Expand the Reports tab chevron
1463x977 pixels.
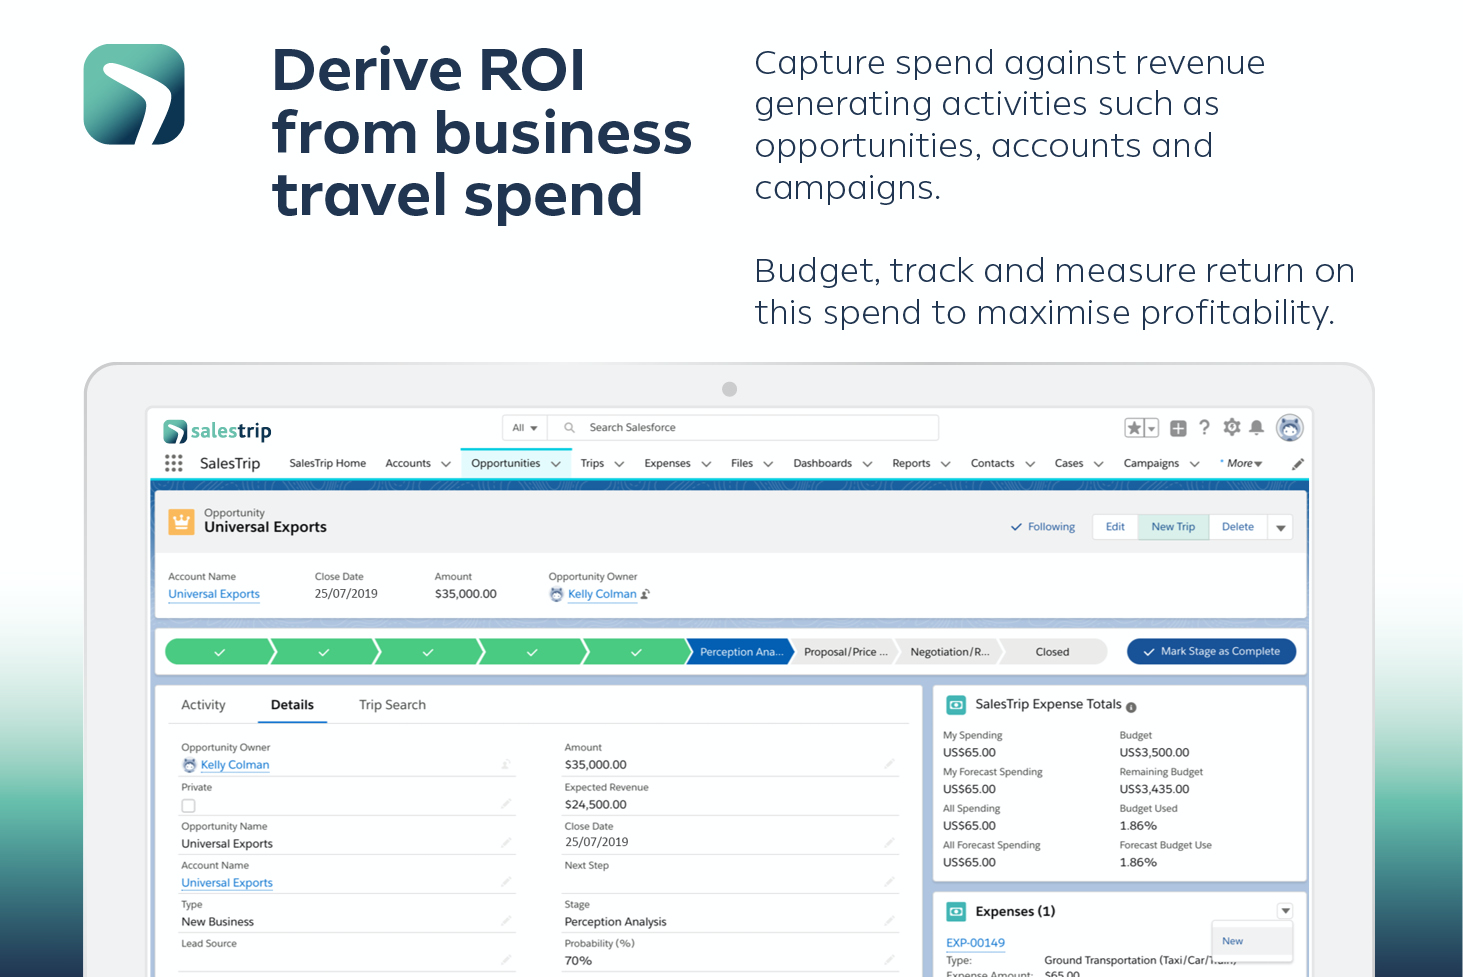click(946, 464)
